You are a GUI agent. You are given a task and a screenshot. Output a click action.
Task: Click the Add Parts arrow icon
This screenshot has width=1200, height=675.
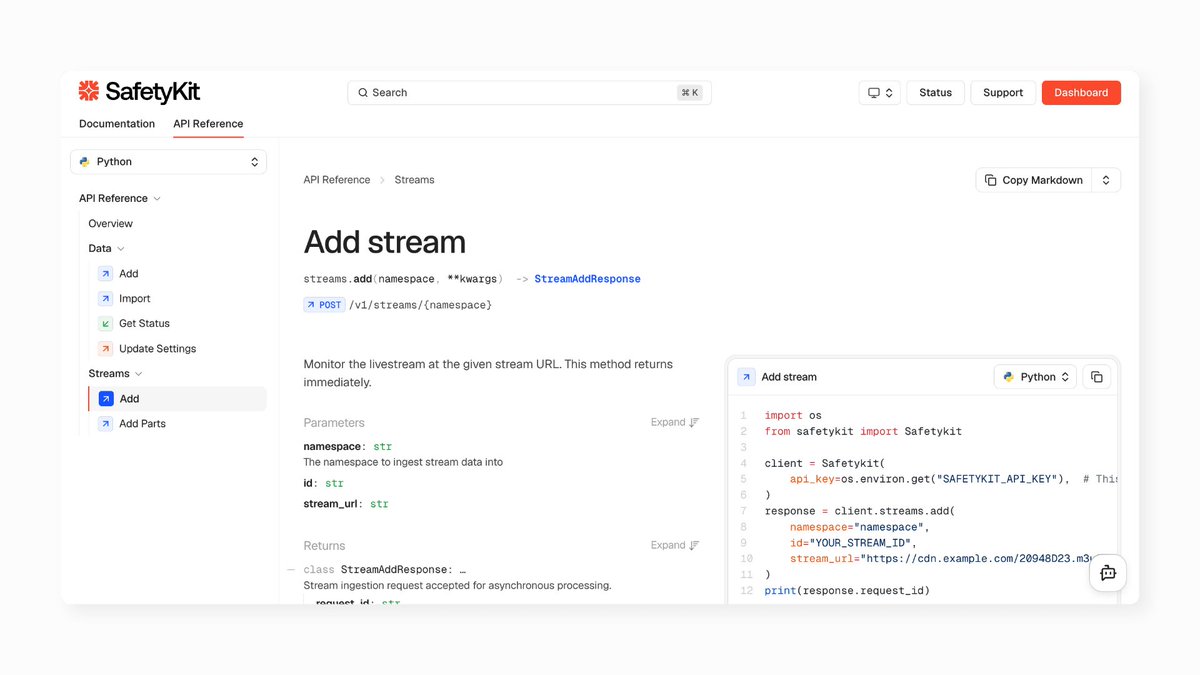point(105,424)
